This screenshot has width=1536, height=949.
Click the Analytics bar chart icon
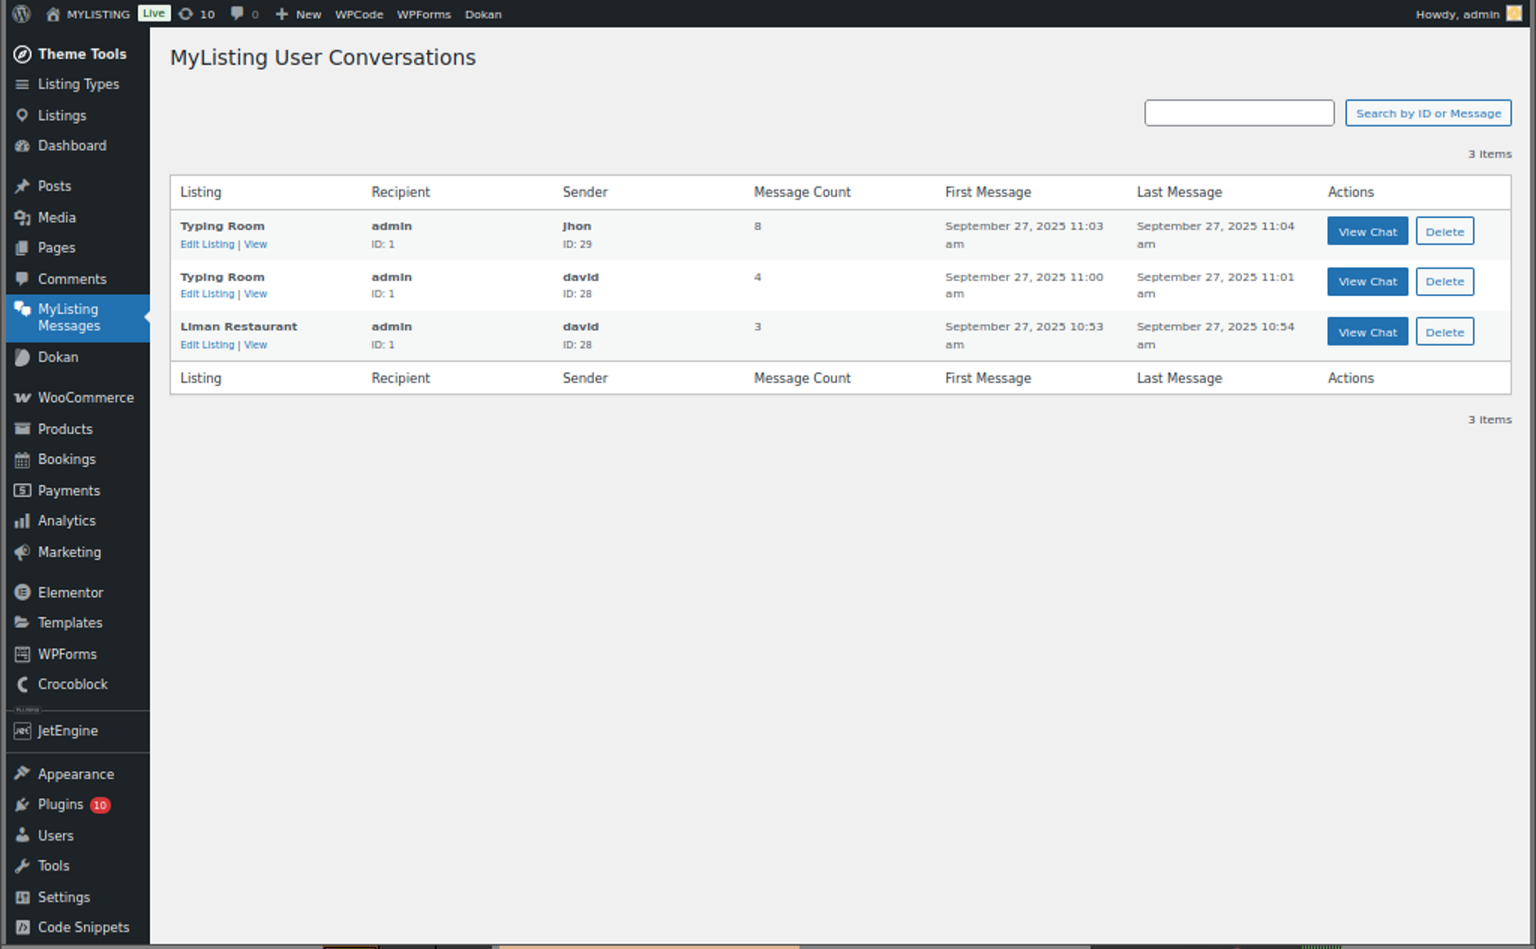click(22, 521)
